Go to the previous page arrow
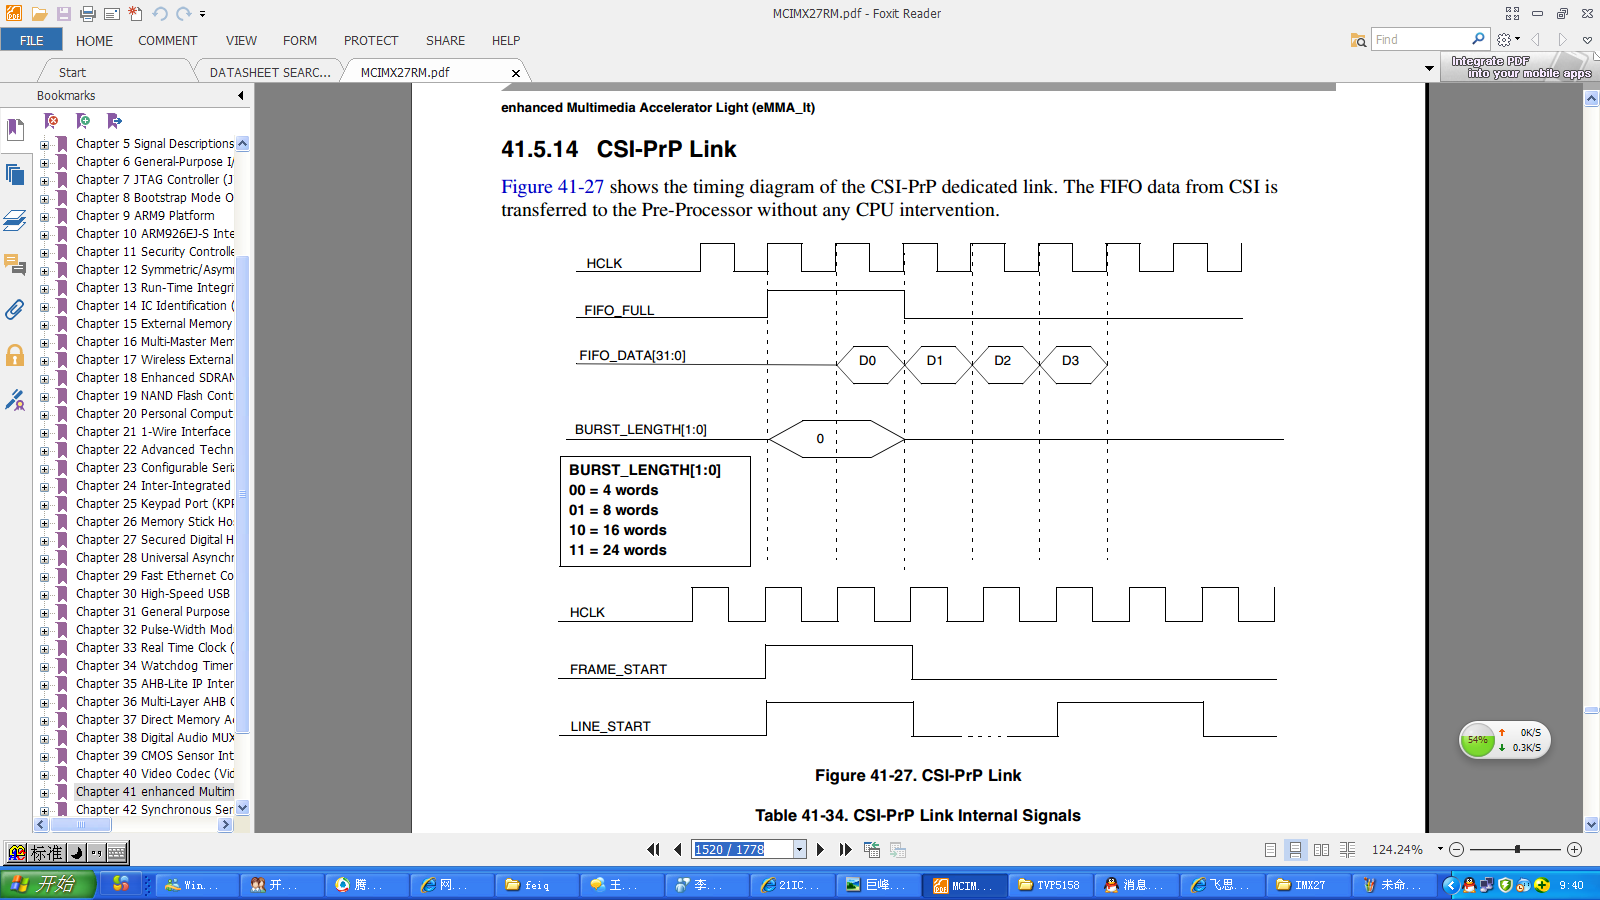Viewport: 1600px width, 900px height. click(678, 849)
